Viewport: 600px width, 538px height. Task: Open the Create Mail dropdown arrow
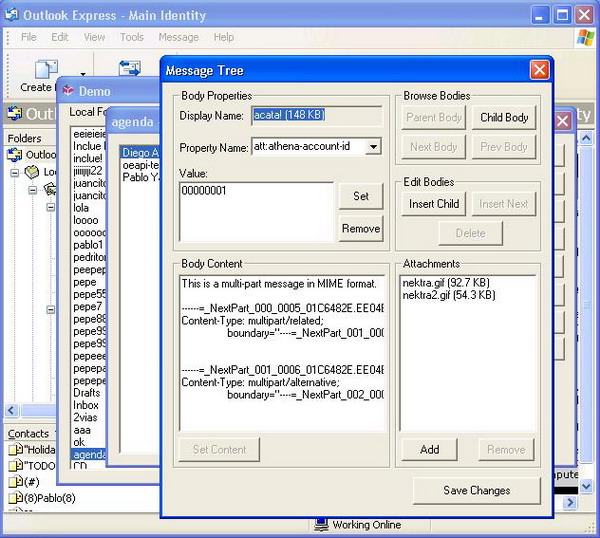coord(83,74)
